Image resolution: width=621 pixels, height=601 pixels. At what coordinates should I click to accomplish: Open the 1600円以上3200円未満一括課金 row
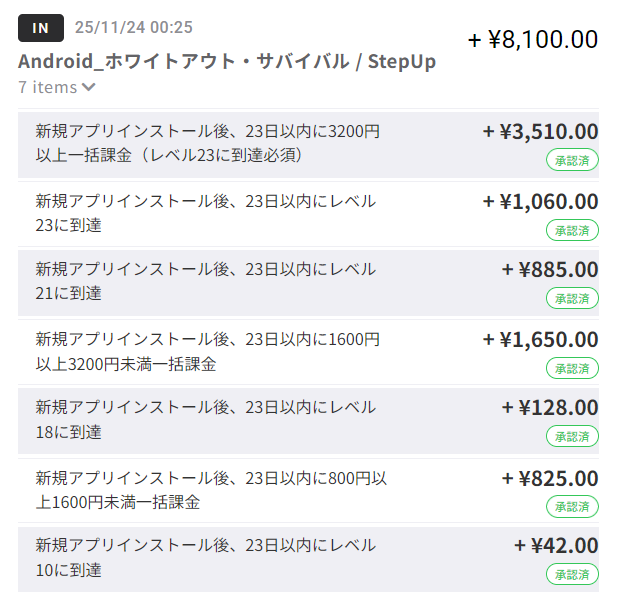click(208, 351)
